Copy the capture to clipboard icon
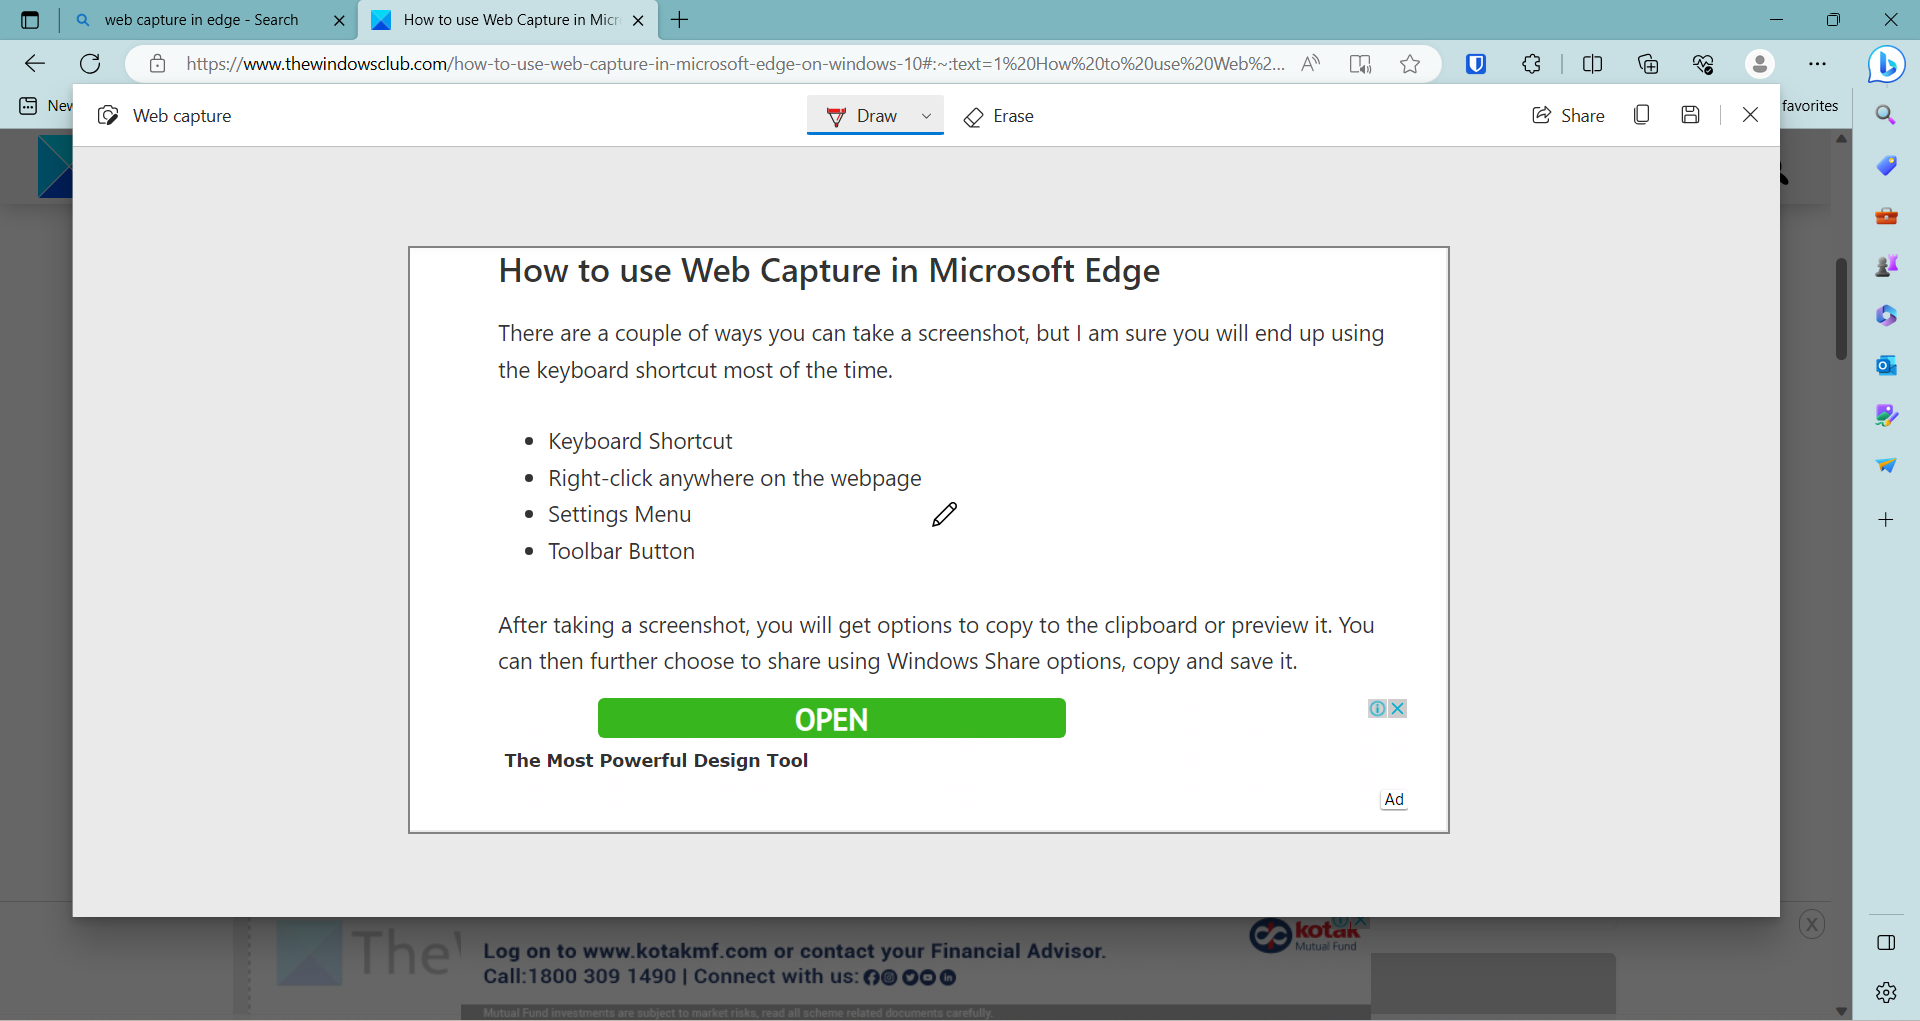This screenshot has height=1021, width=1920. pos(1641,115)
